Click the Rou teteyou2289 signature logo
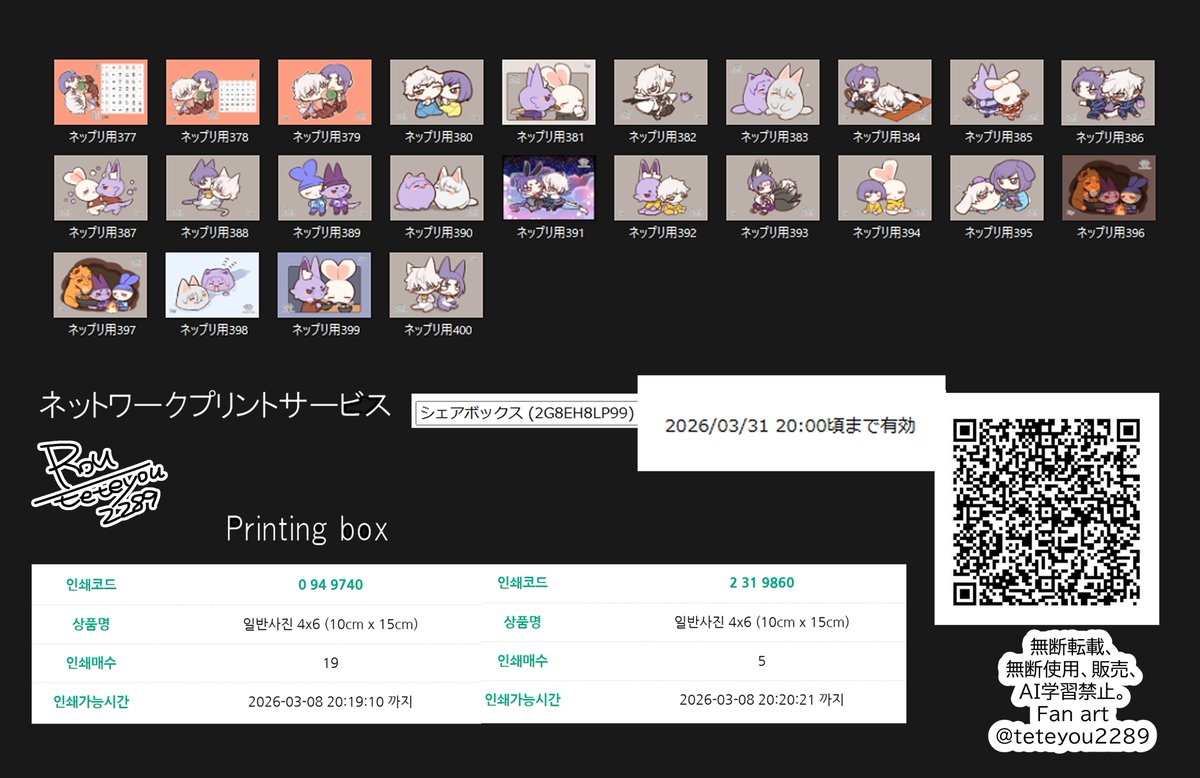Image resolution: width=1200 pixels, height=778 pixels. point(101,484)
